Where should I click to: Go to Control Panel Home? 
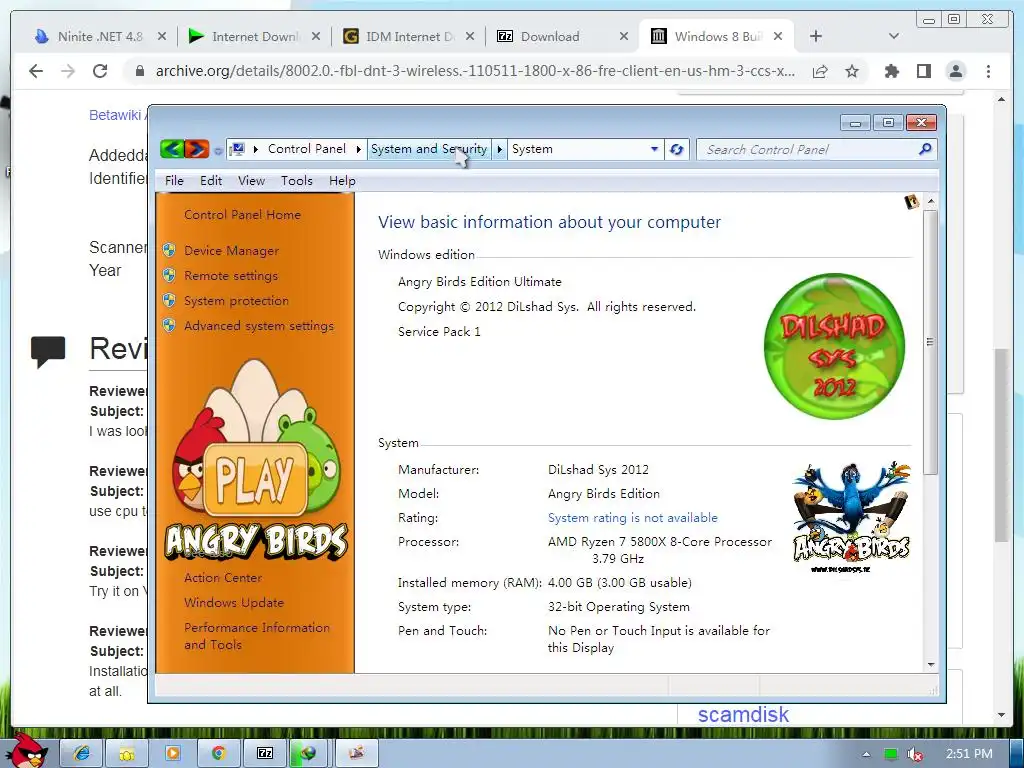[242, 215]
